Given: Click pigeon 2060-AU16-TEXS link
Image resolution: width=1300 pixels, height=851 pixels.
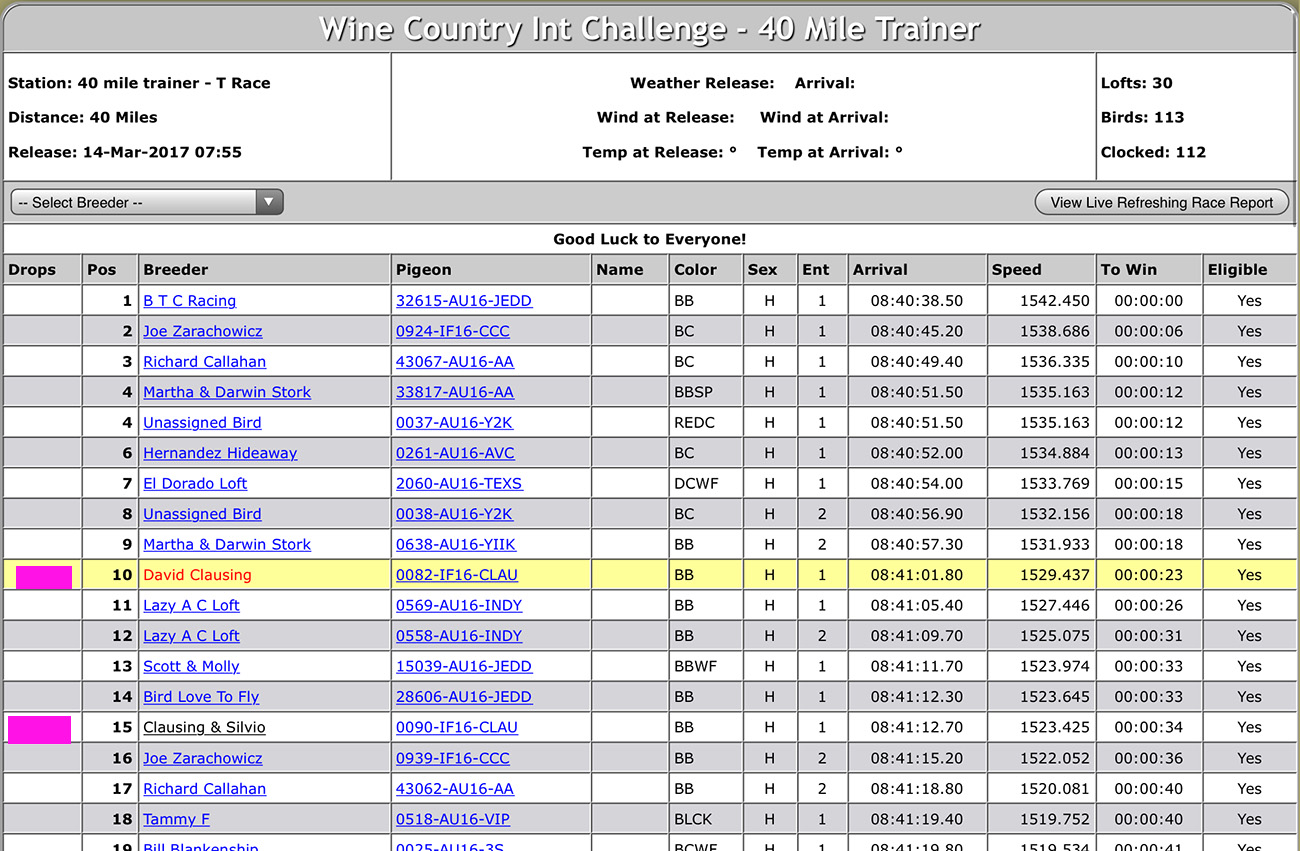Looking at the screenshot, I should [x=459, y=484].
